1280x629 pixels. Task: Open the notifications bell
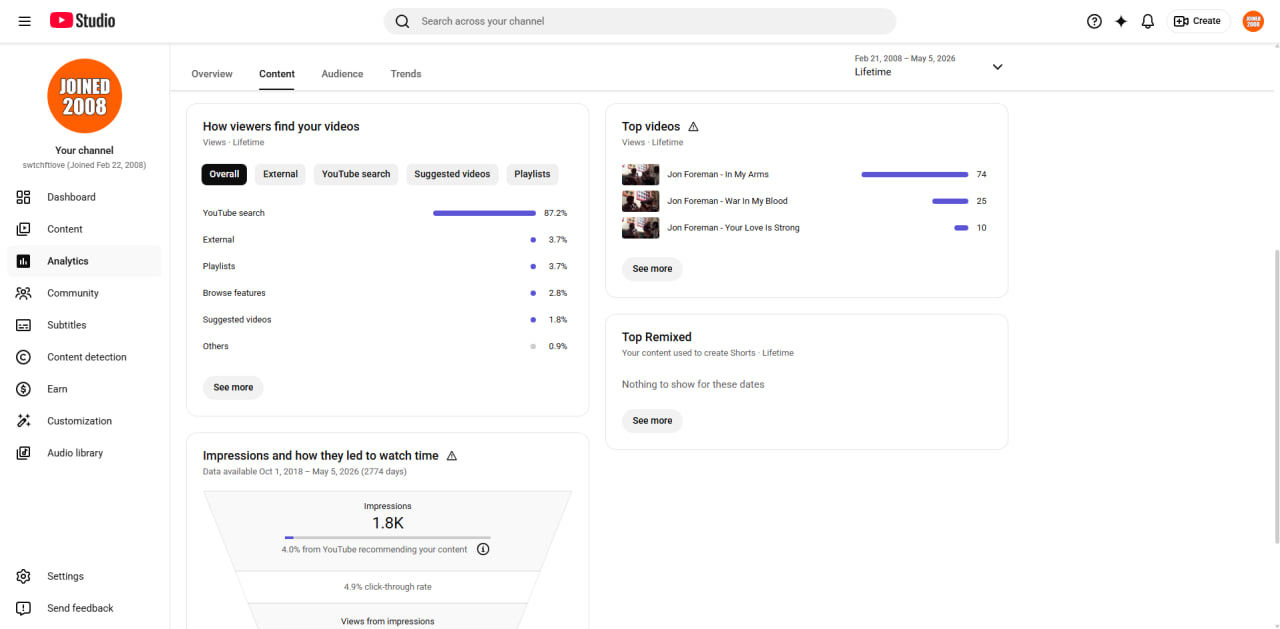pyautogui.click(x=1148, y=21)
